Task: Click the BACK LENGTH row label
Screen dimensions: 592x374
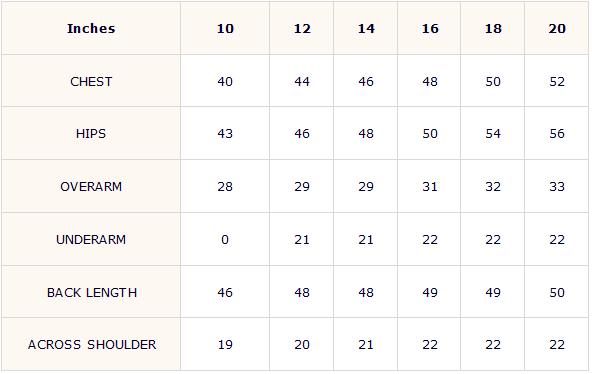Action: (x=92, y=292)
